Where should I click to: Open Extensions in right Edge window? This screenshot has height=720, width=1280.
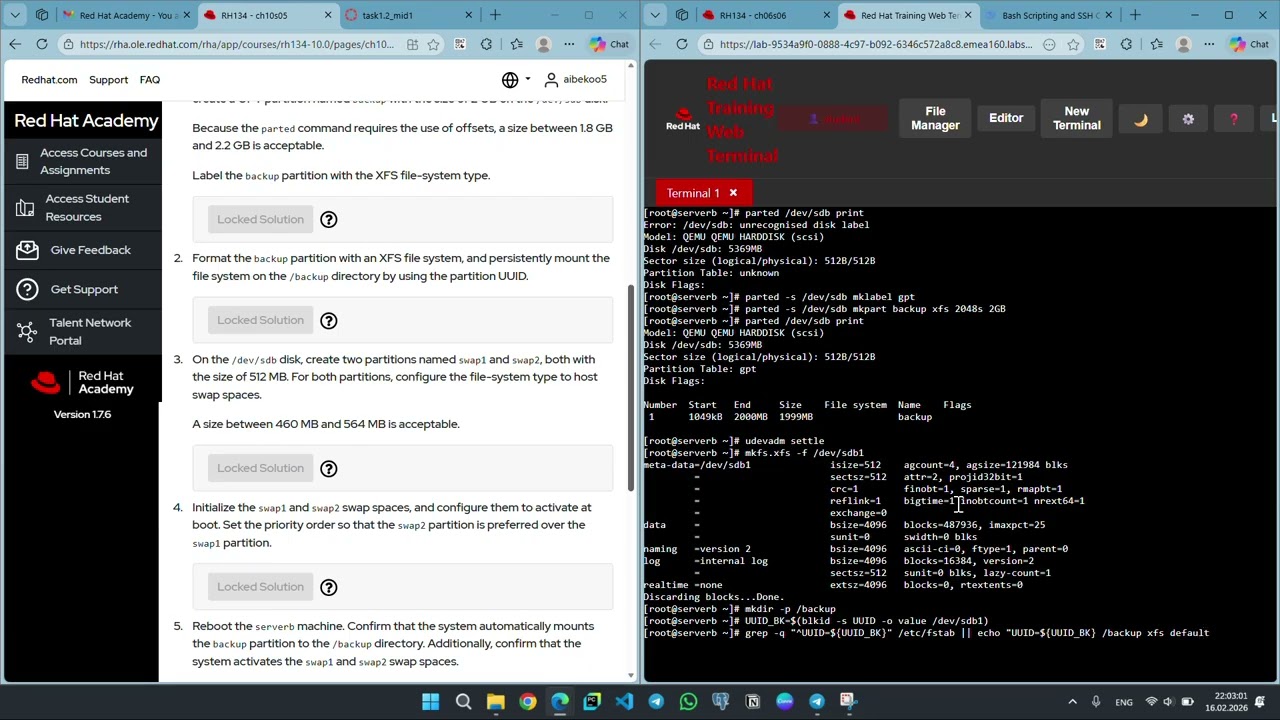pos(1126,44)
